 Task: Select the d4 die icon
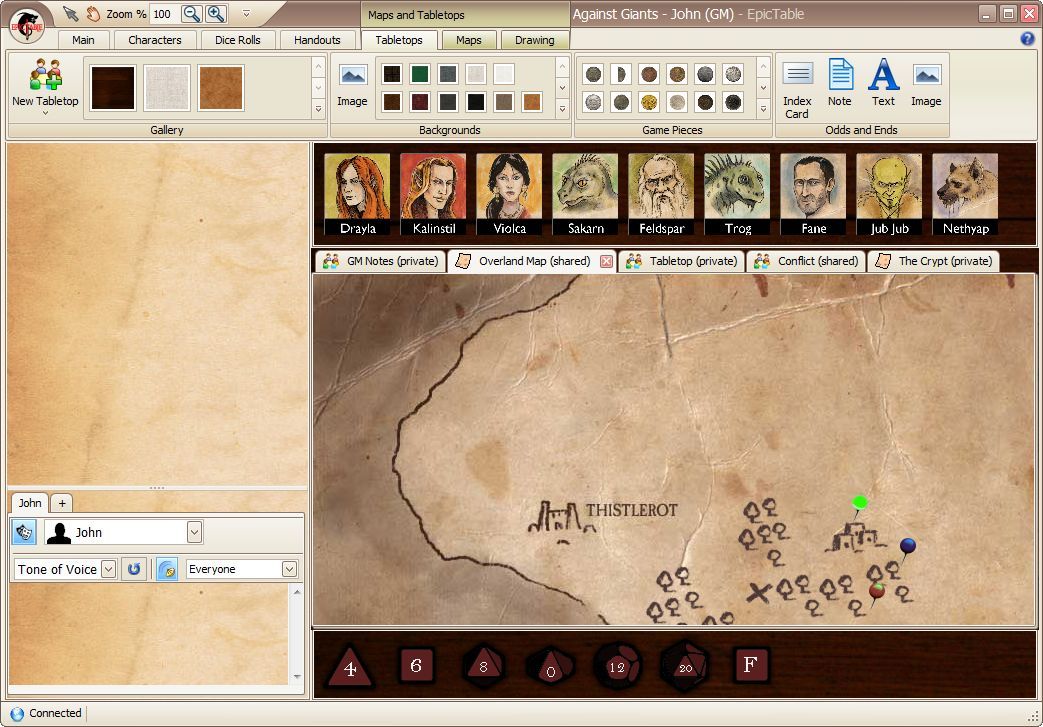pos(350,665)
